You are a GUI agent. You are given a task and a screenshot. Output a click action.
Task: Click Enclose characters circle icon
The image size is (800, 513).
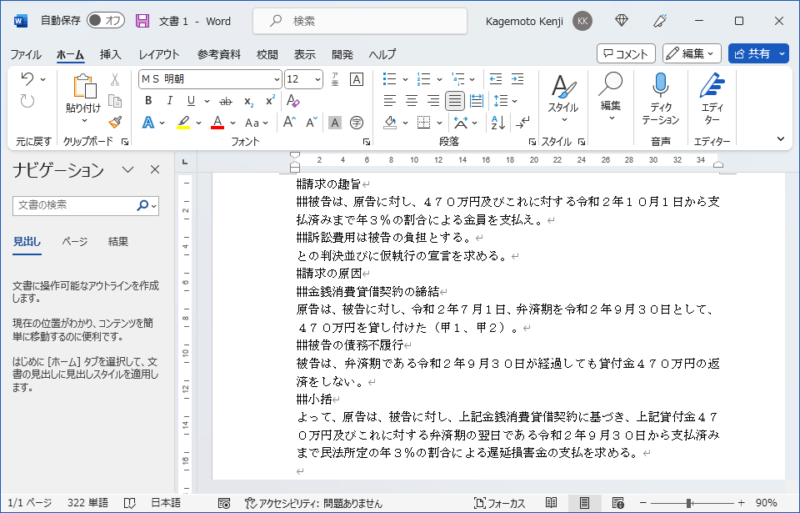pyautogui.click(x=357, y=123)
